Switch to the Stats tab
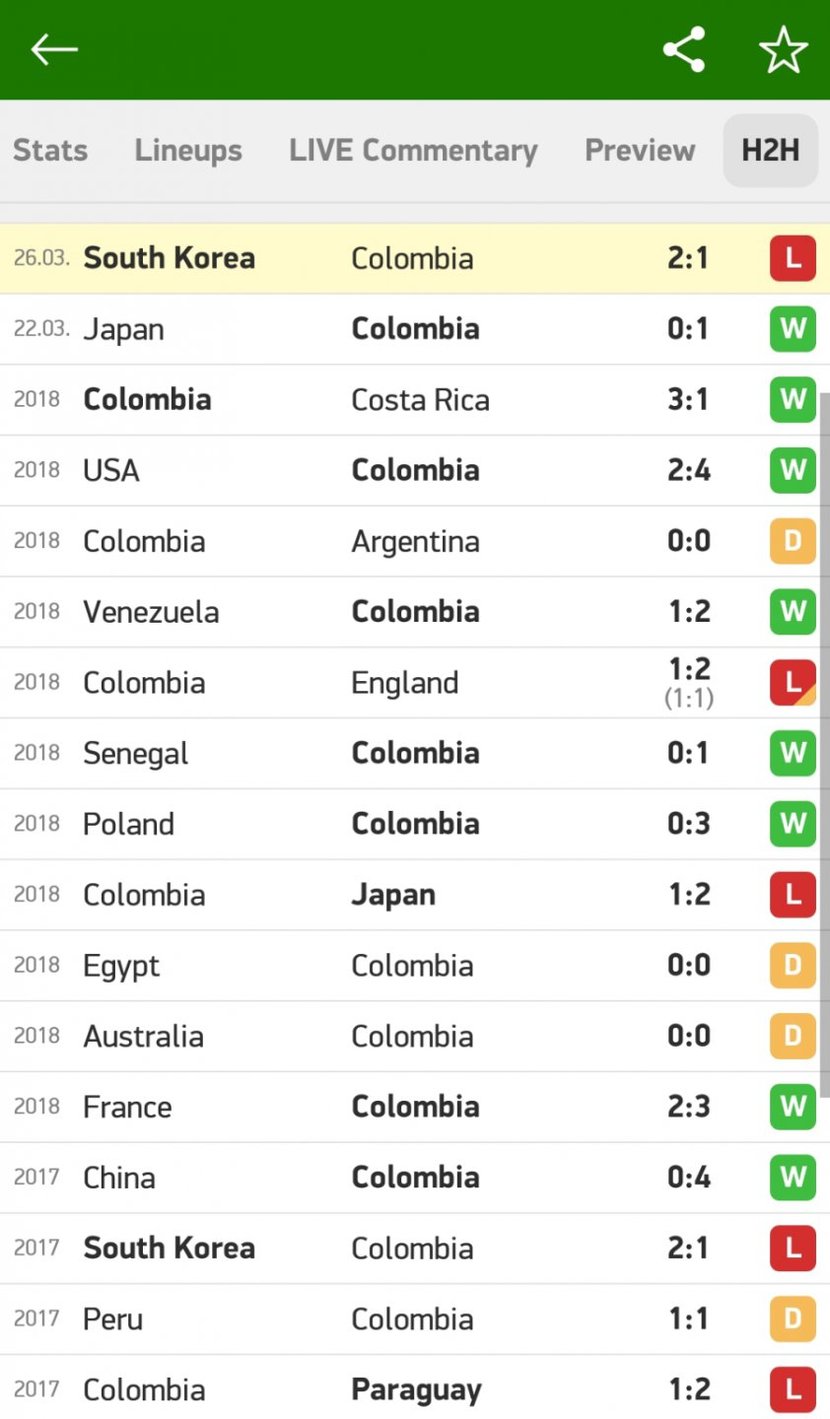Image resolution: width=830 pixels, height=1419 pixels. pos(50,150)
